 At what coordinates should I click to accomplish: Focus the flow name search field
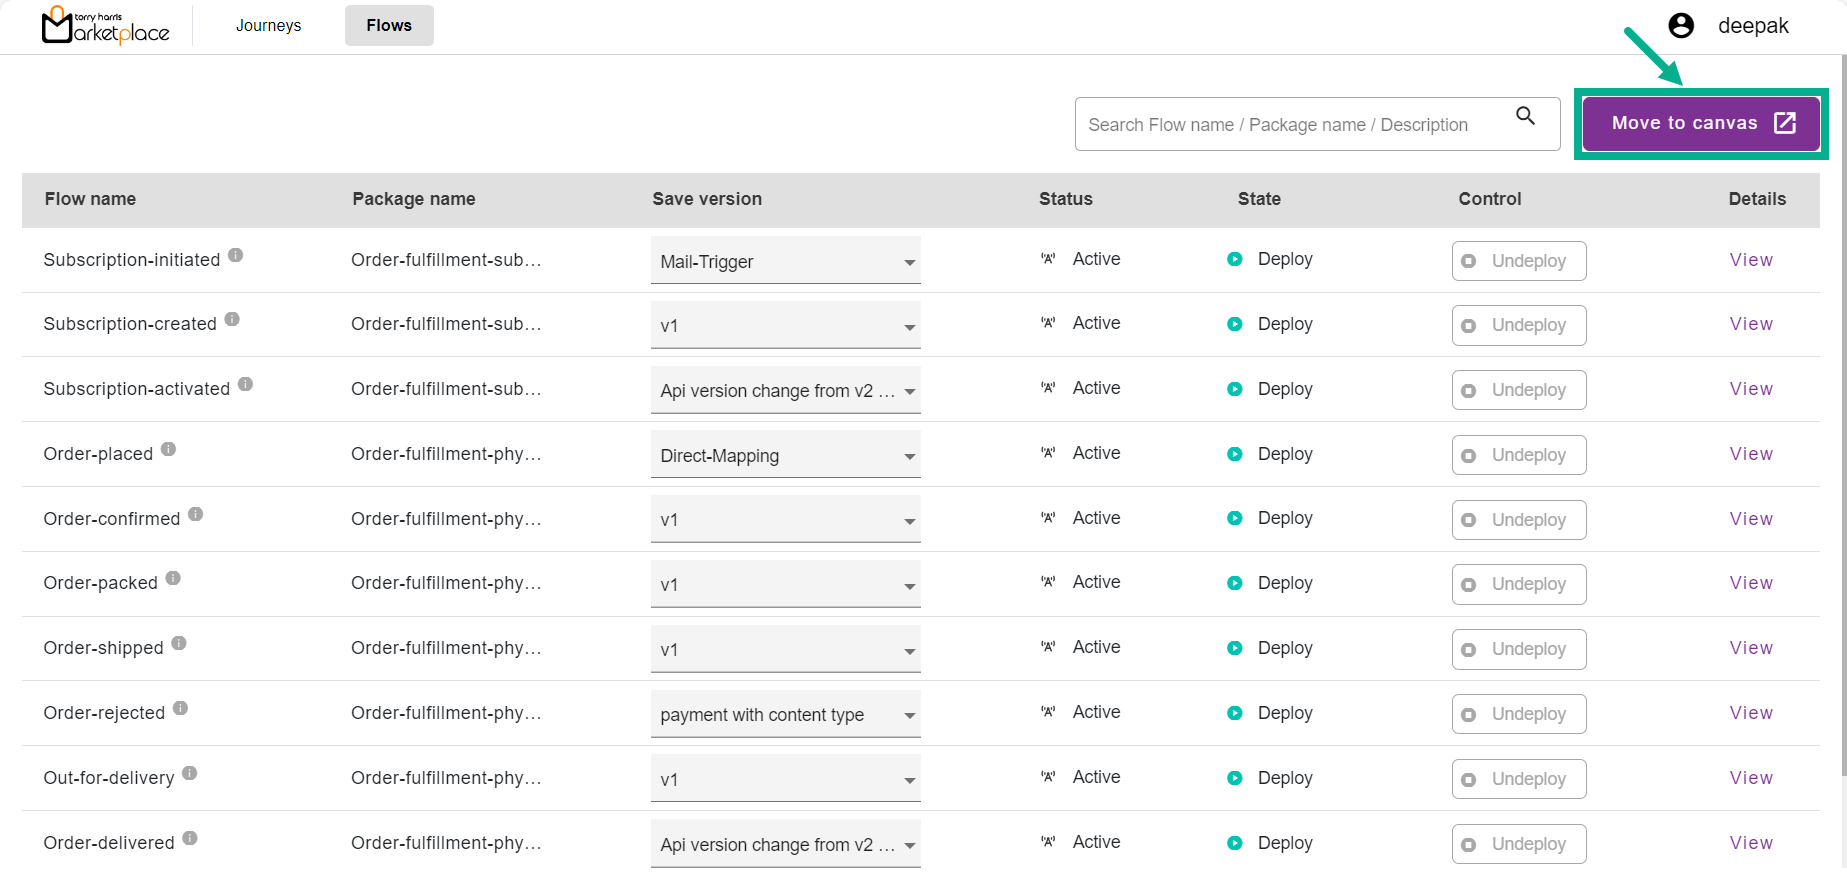(x=1290, y=125)
